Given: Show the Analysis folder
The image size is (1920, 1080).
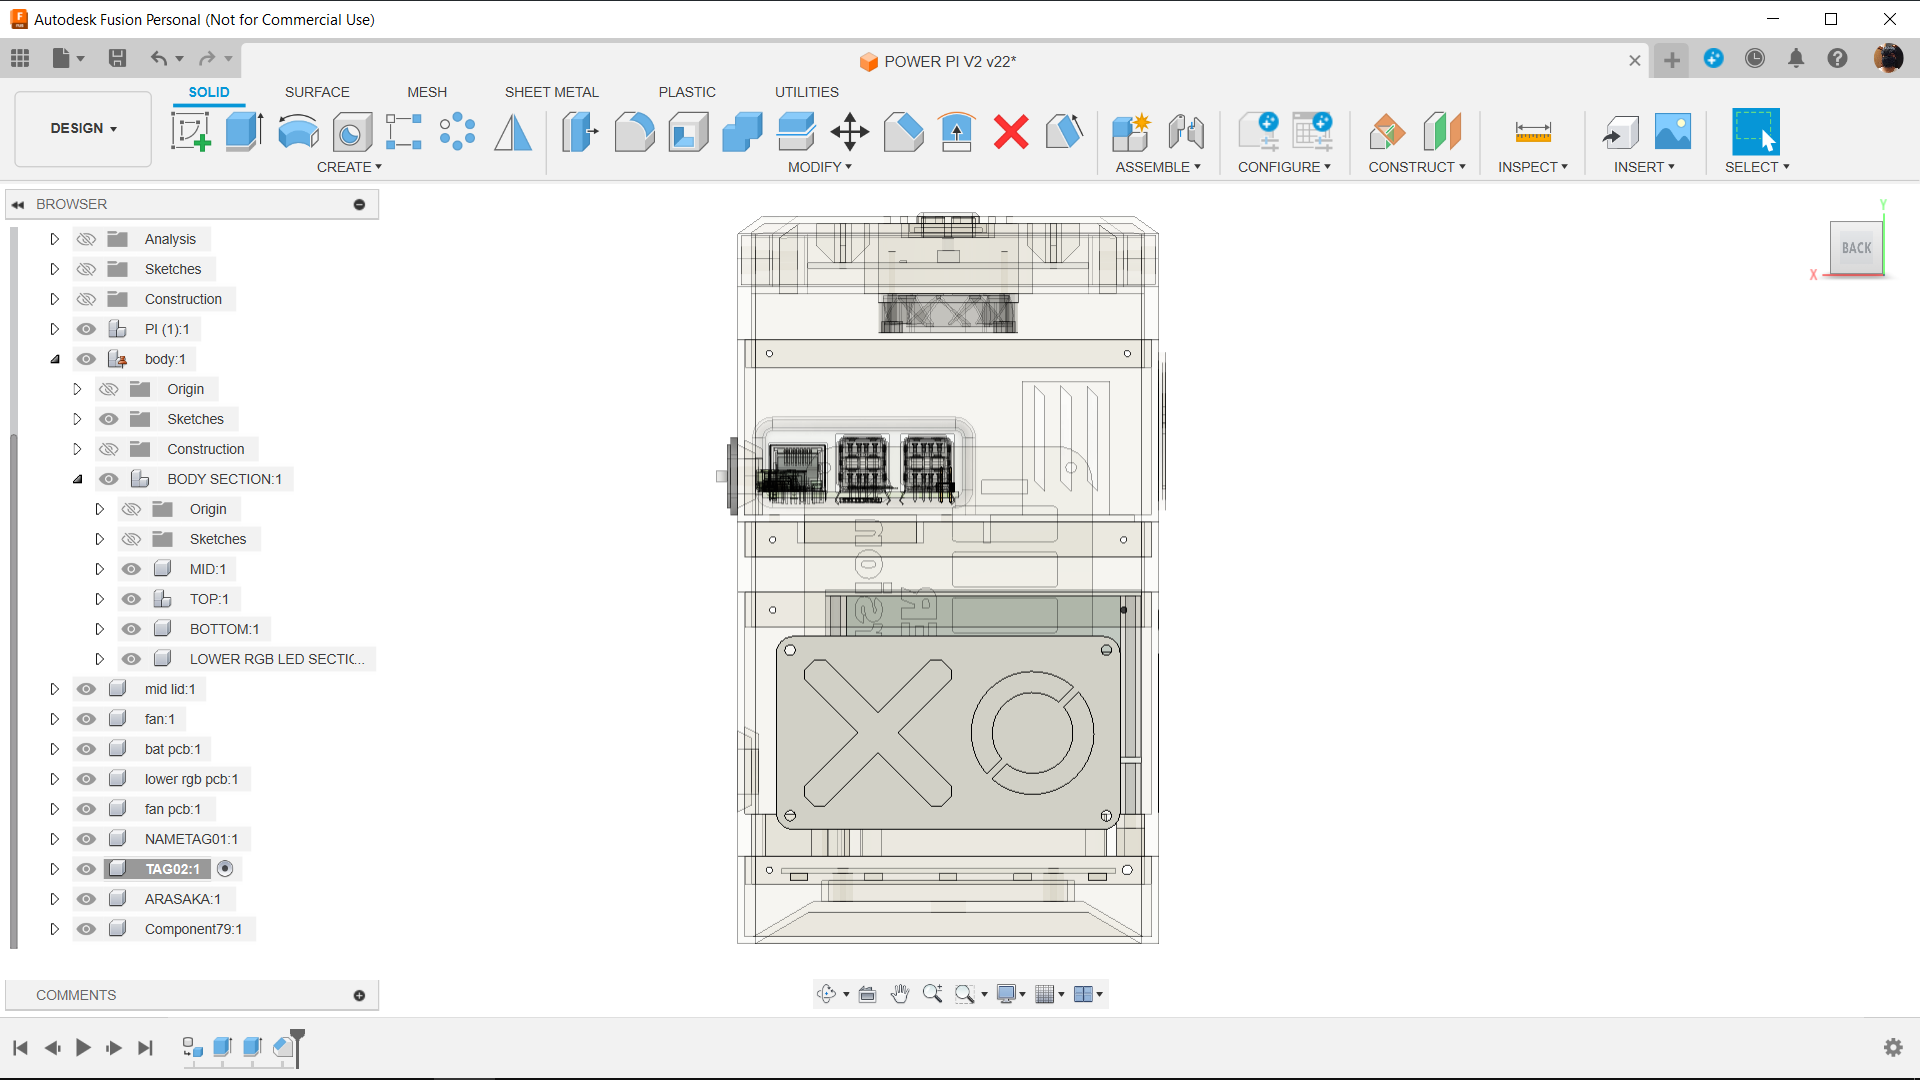Looking at the screenshot, I should [87, 239].
